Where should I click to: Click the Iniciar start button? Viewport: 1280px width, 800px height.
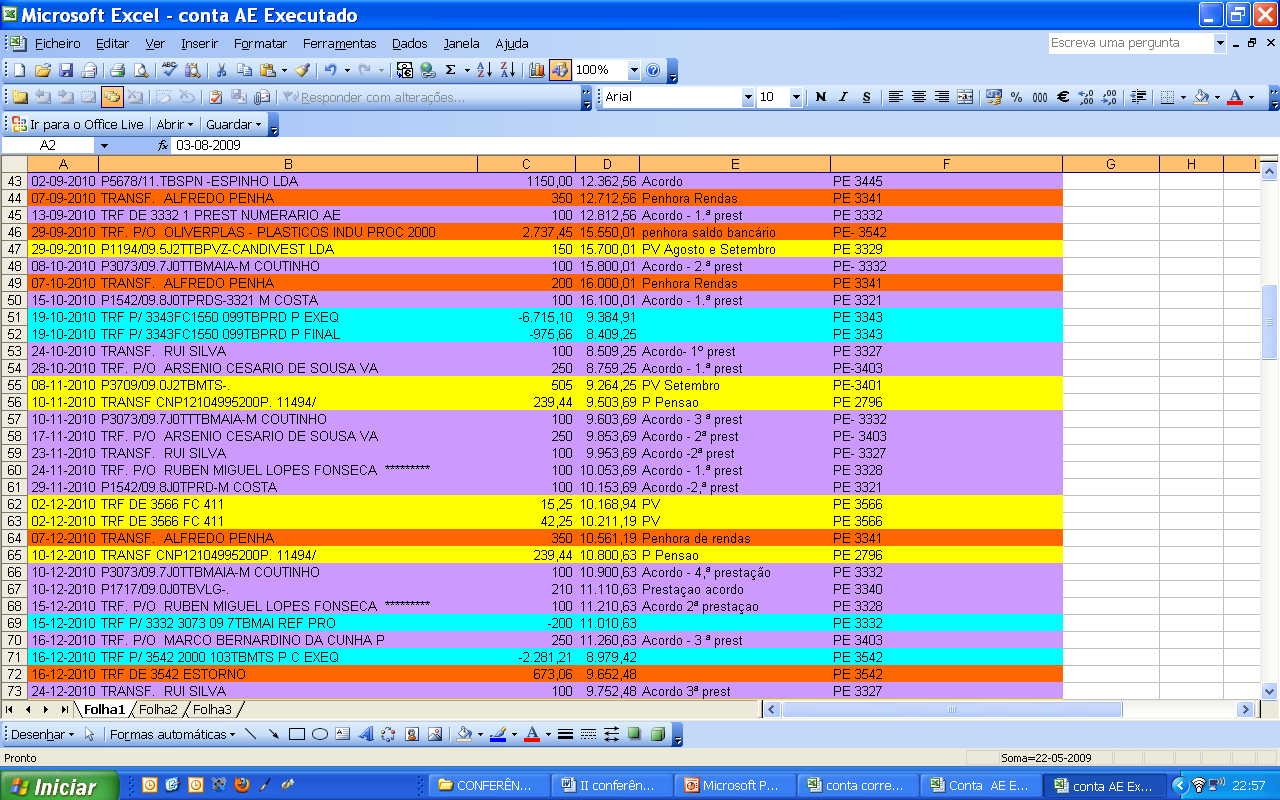pos(59,786)
